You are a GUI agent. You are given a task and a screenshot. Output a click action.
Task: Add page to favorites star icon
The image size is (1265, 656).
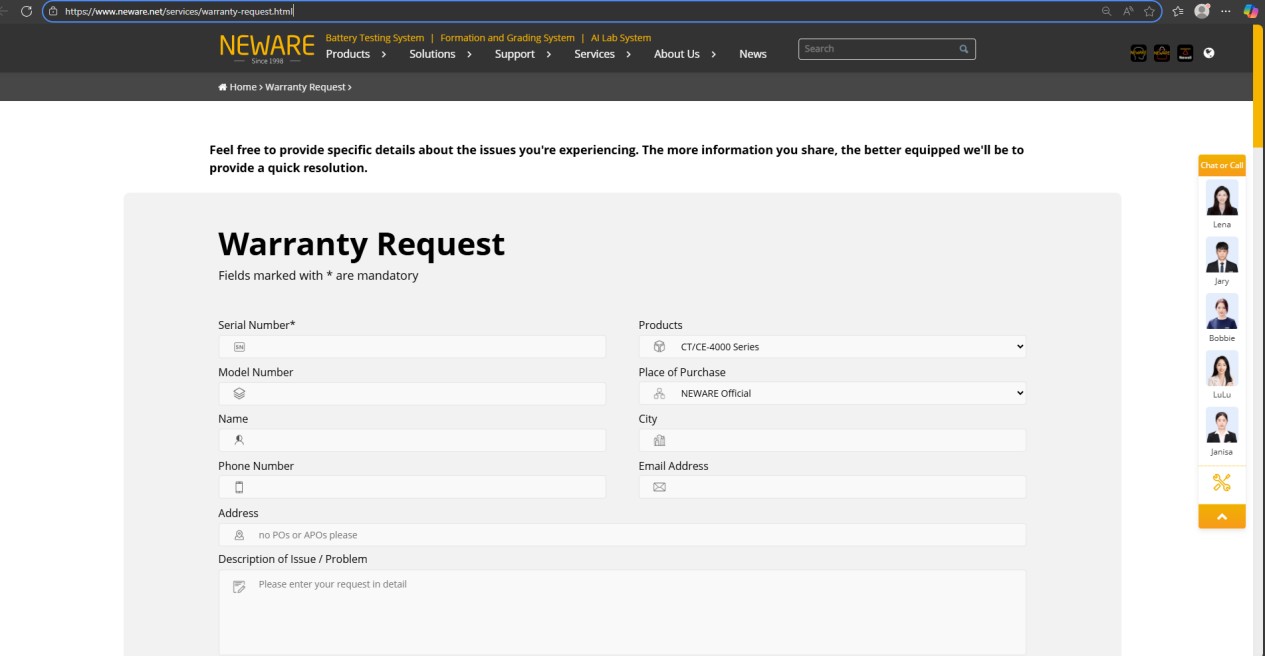click(1150, 11)
